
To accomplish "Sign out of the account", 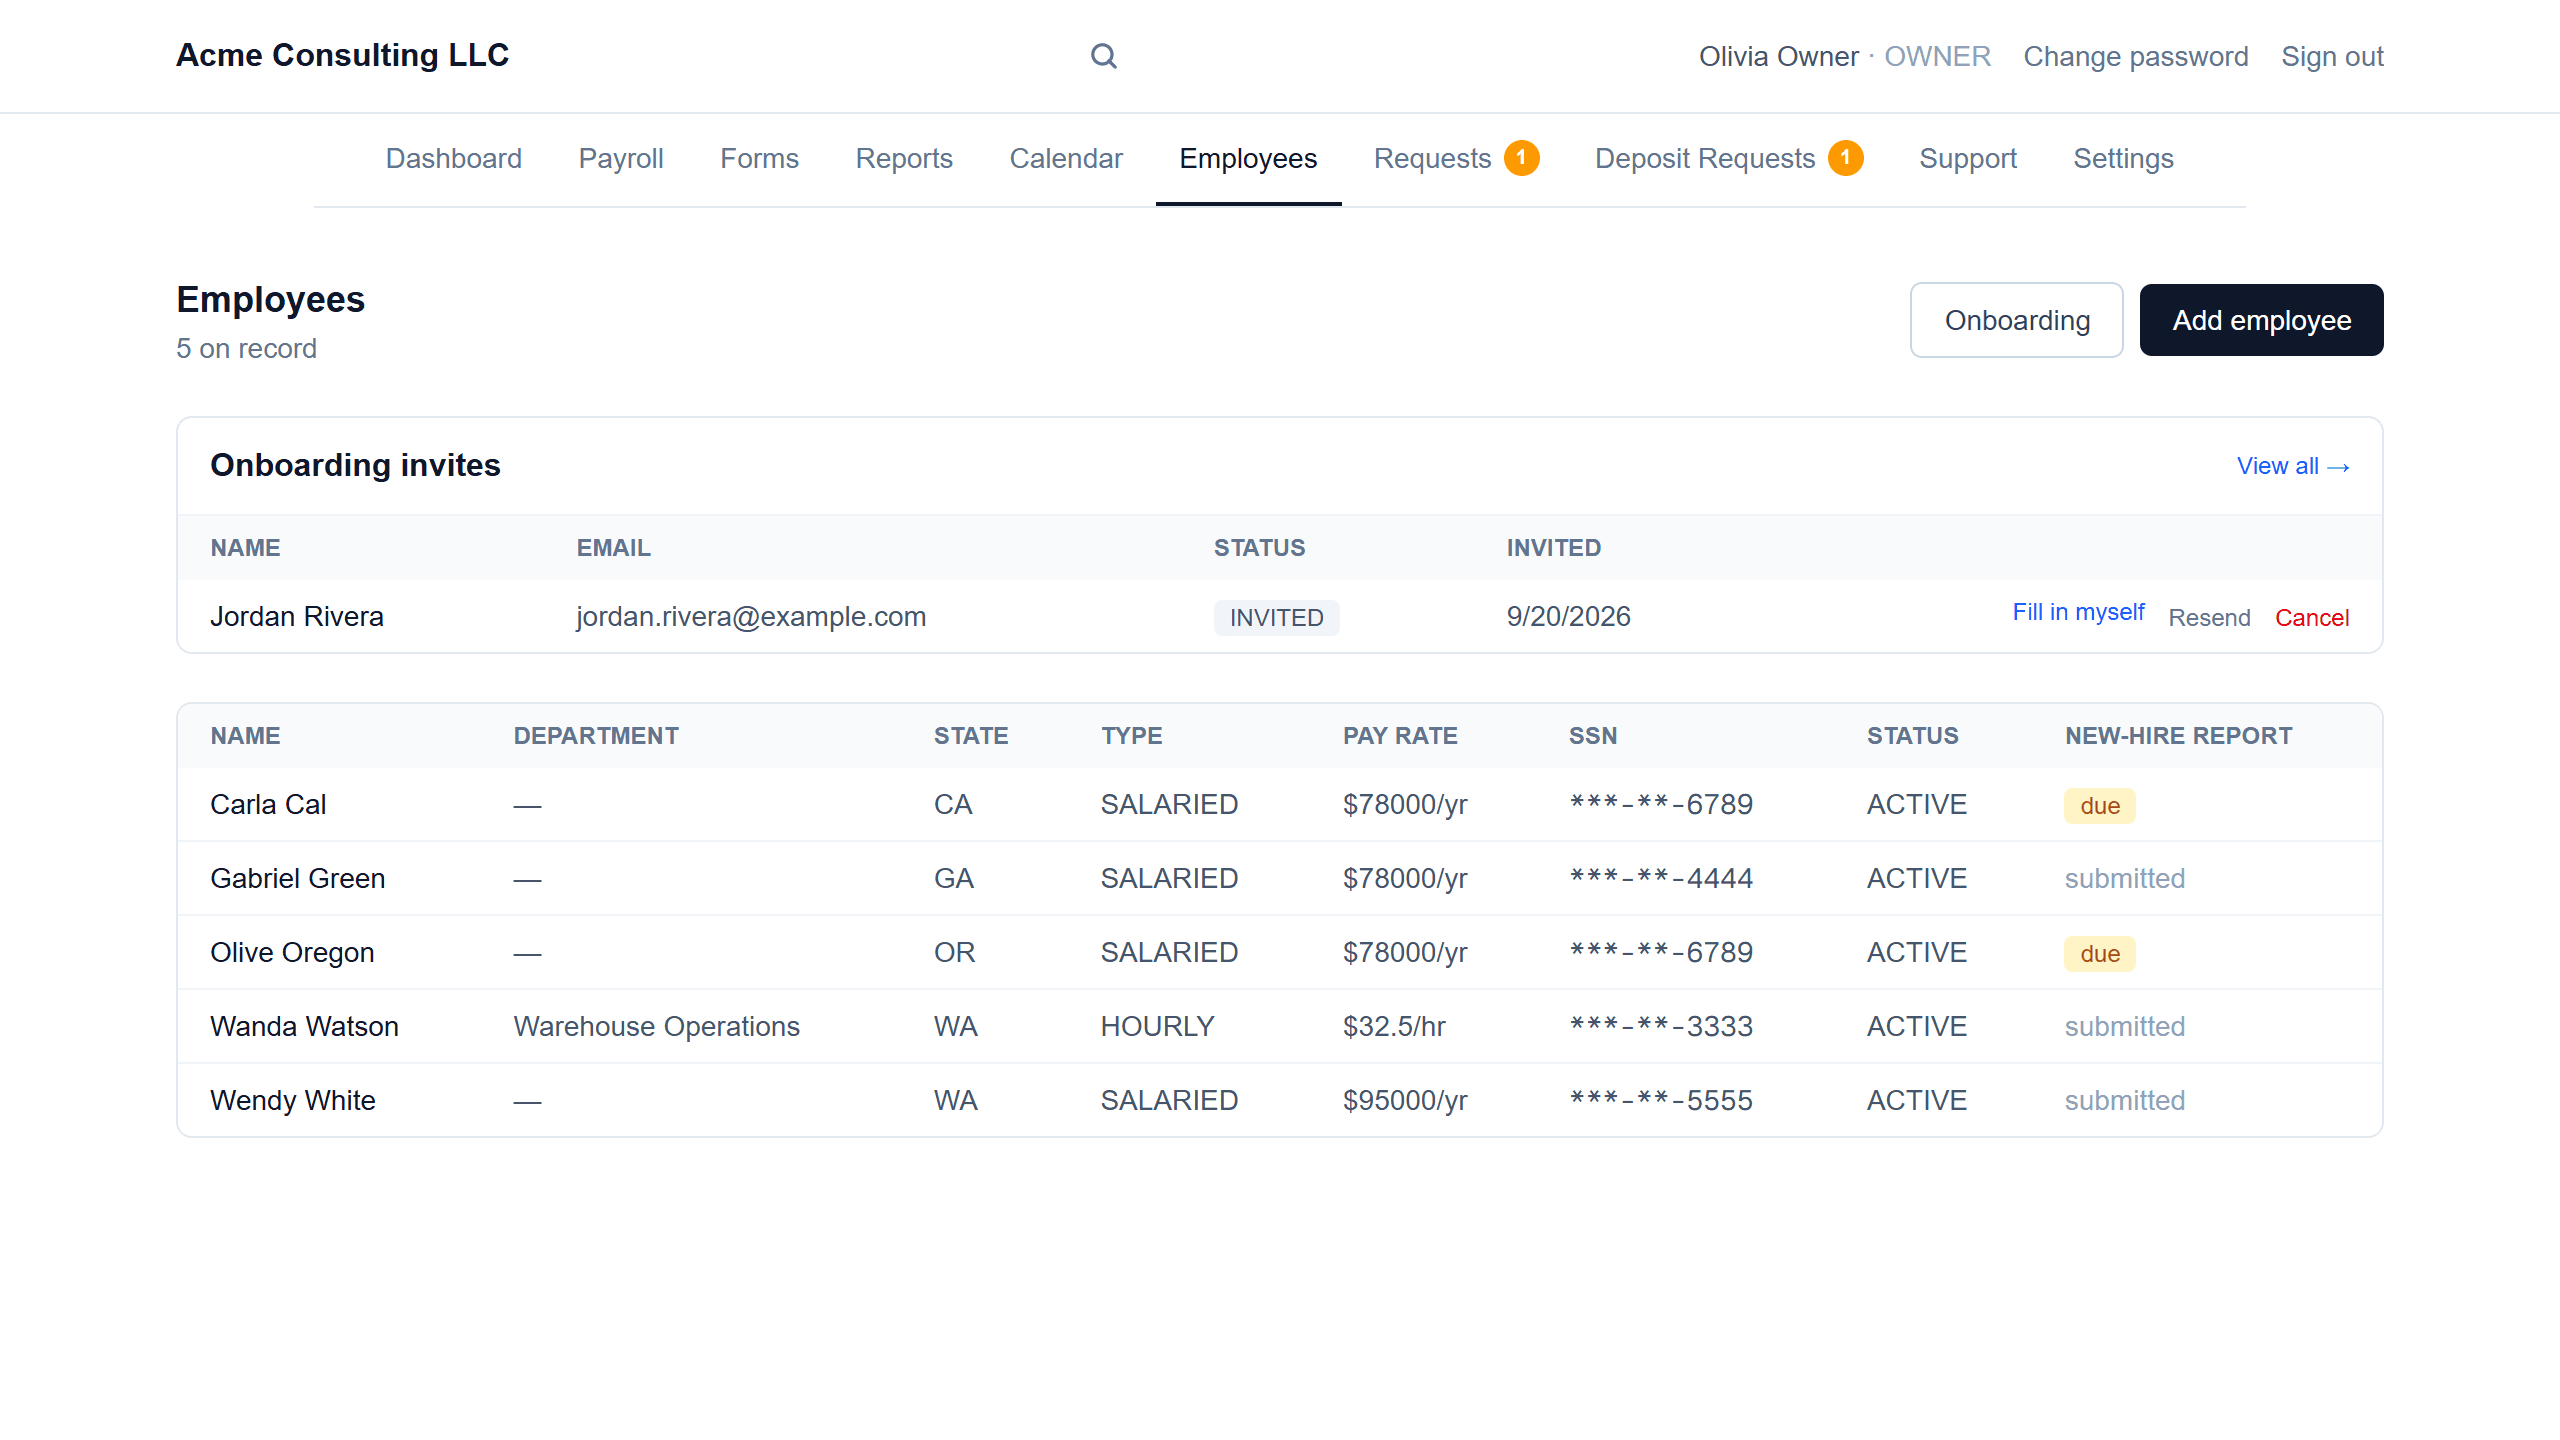I will click(x=2332, y=56).
